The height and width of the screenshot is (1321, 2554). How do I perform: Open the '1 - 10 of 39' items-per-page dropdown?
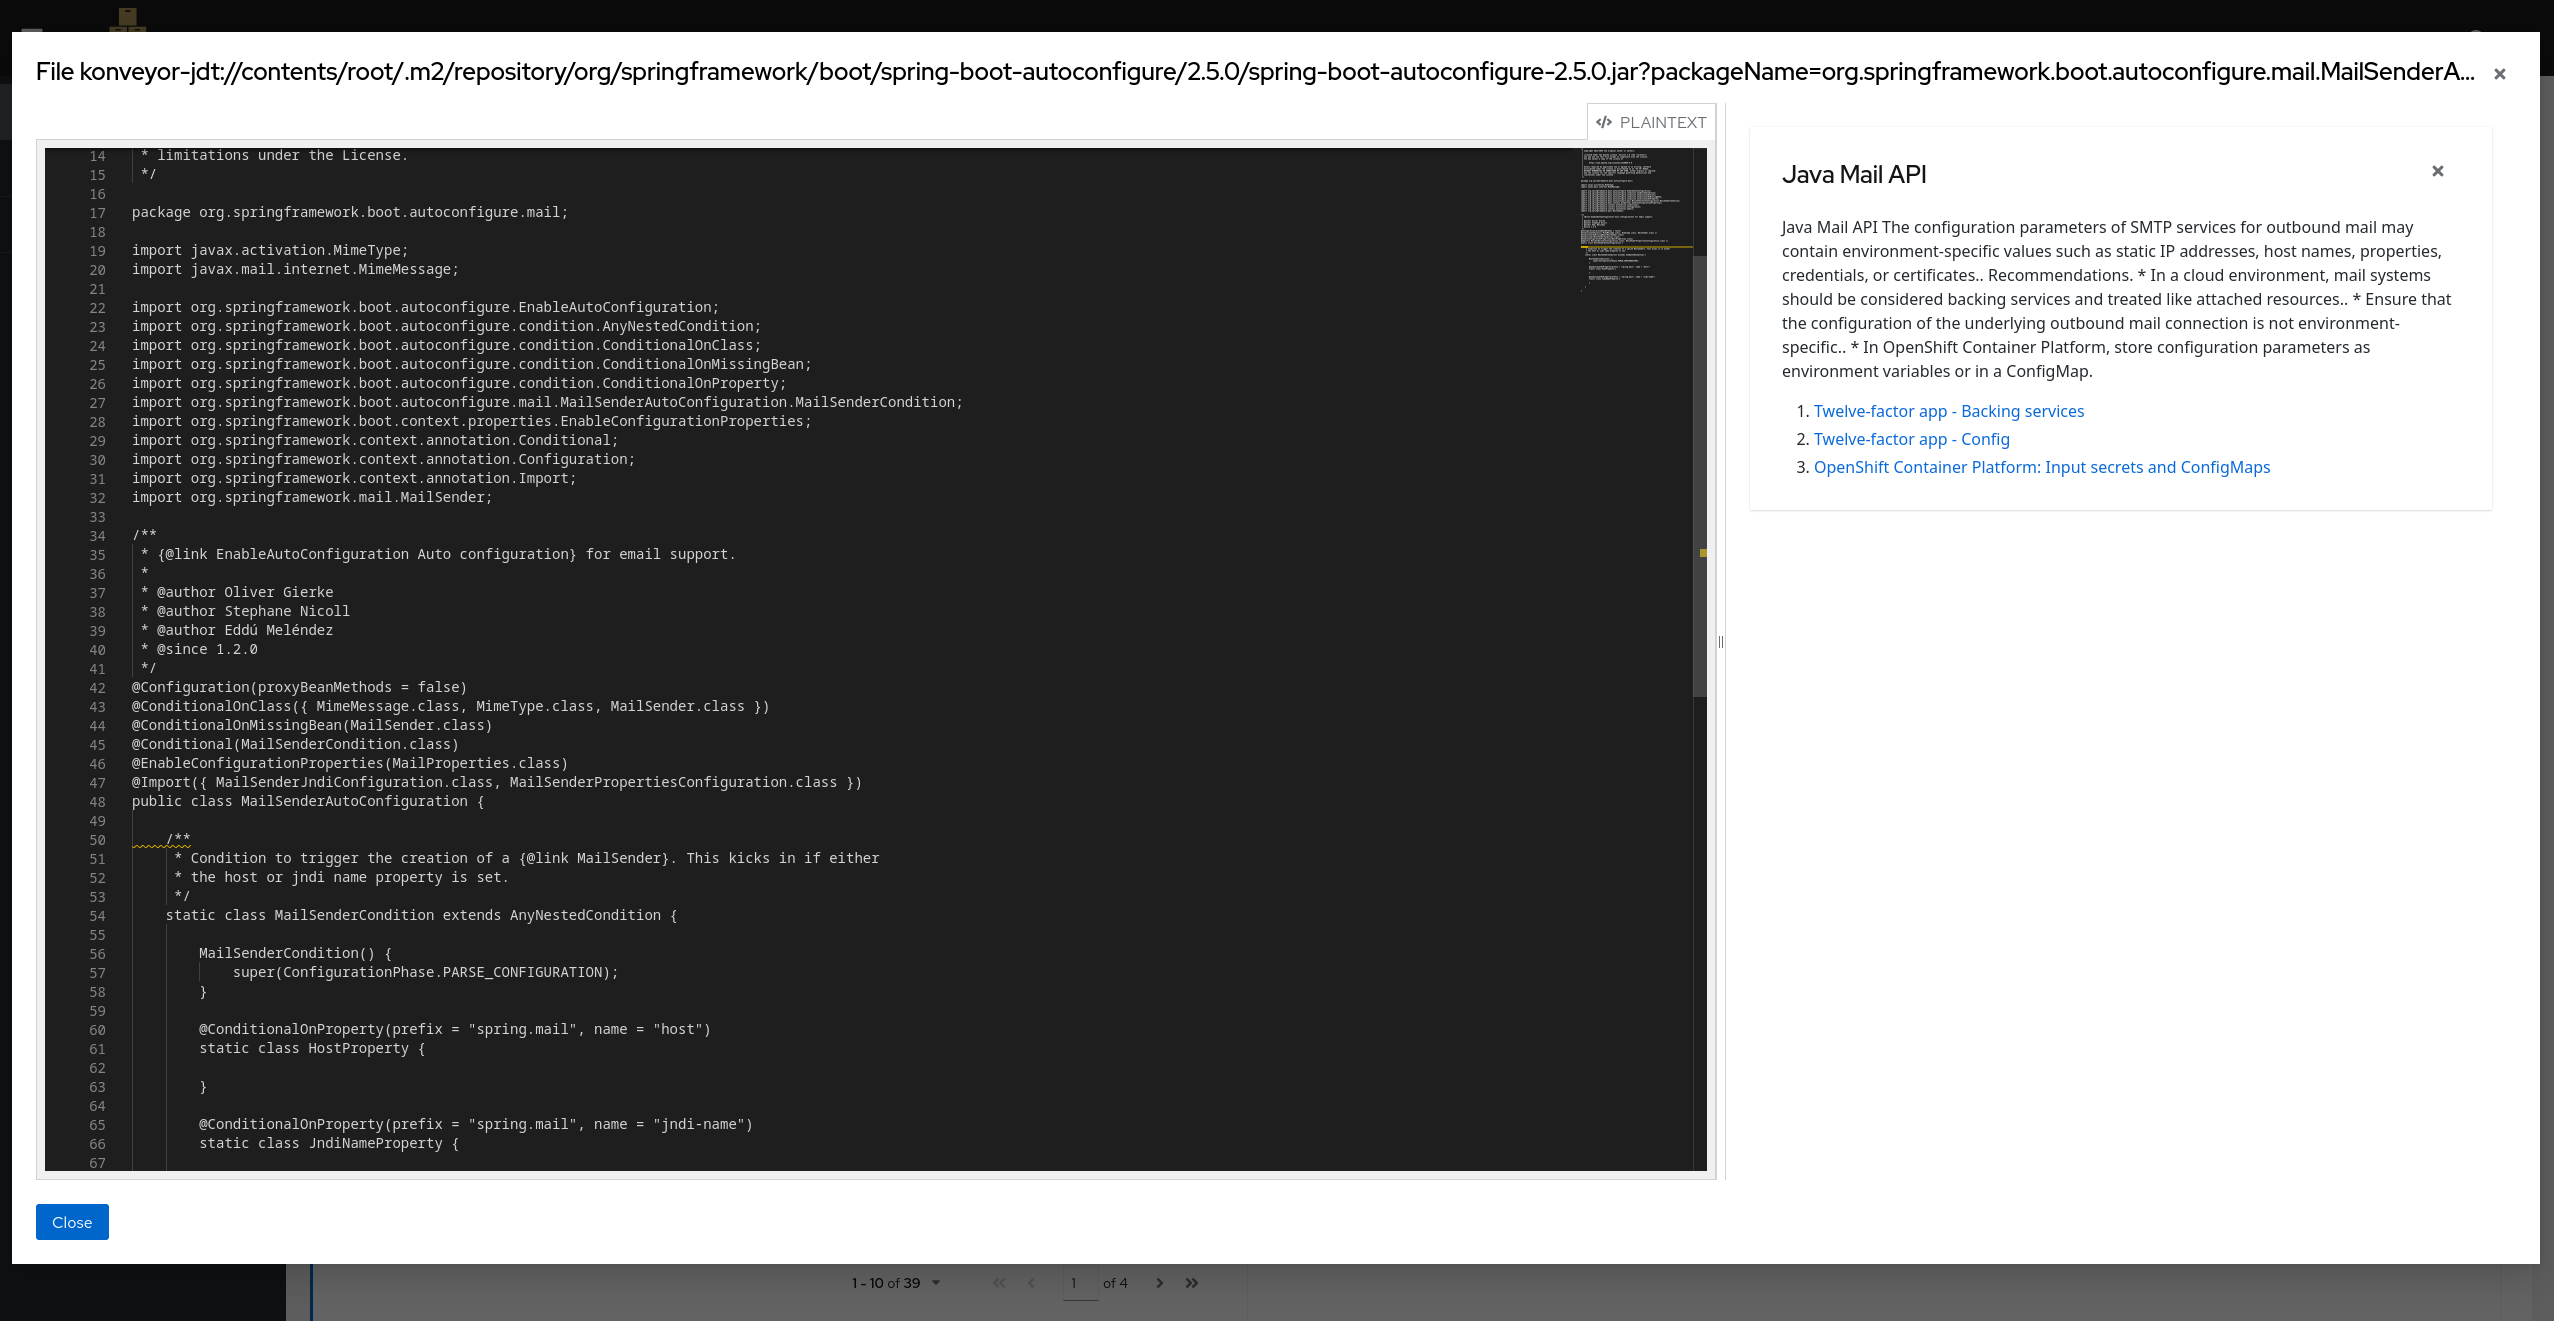896,1283
